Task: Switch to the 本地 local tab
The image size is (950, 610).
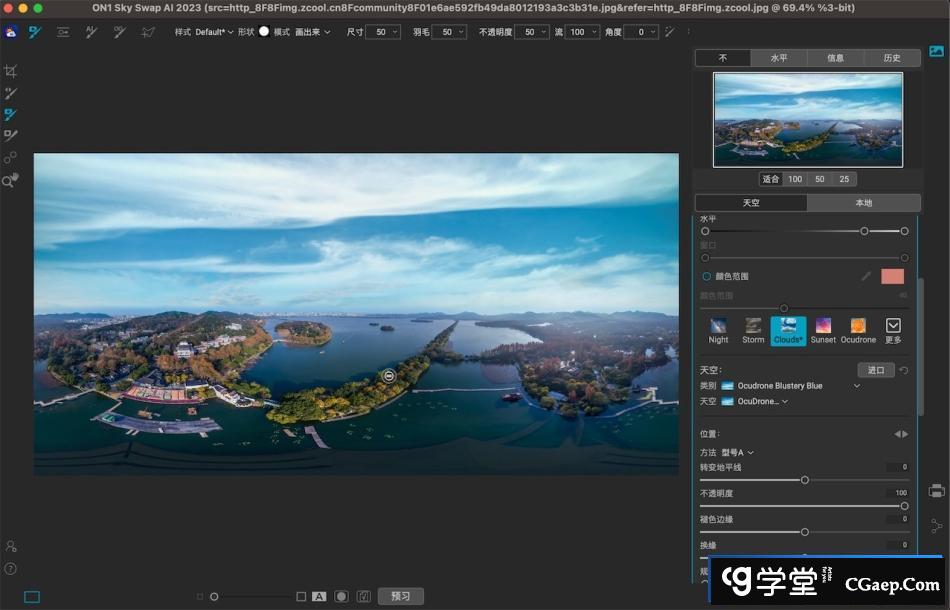Action: (x=863, y=203)
